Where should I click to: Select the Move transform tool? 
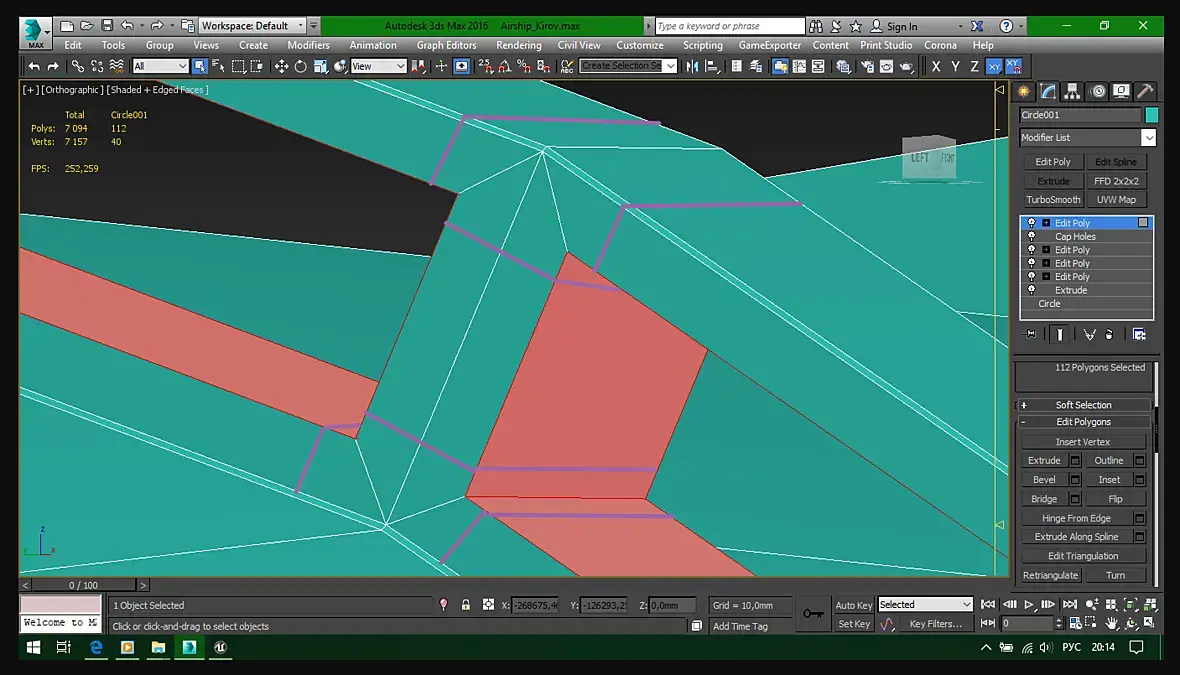pyautogui.click(x=281, y=67)
